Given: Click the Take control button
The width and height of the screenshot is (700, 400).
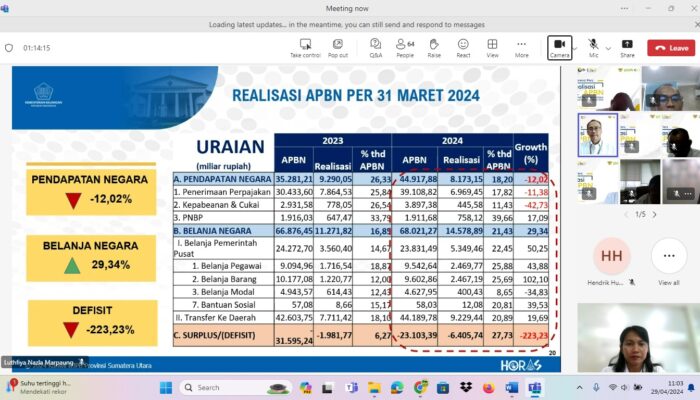Looking at the screenshot, I should [x=305, y=47].
